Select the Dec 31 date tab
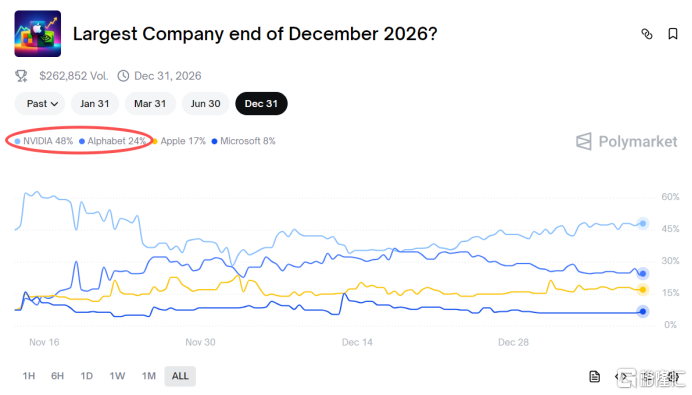 point(261,104)
